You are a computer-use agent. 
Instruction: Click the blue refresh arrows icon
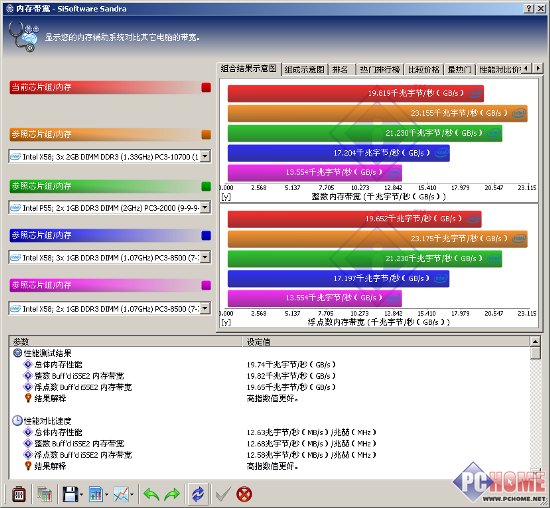pyautogui.click(x=198, y=494)
